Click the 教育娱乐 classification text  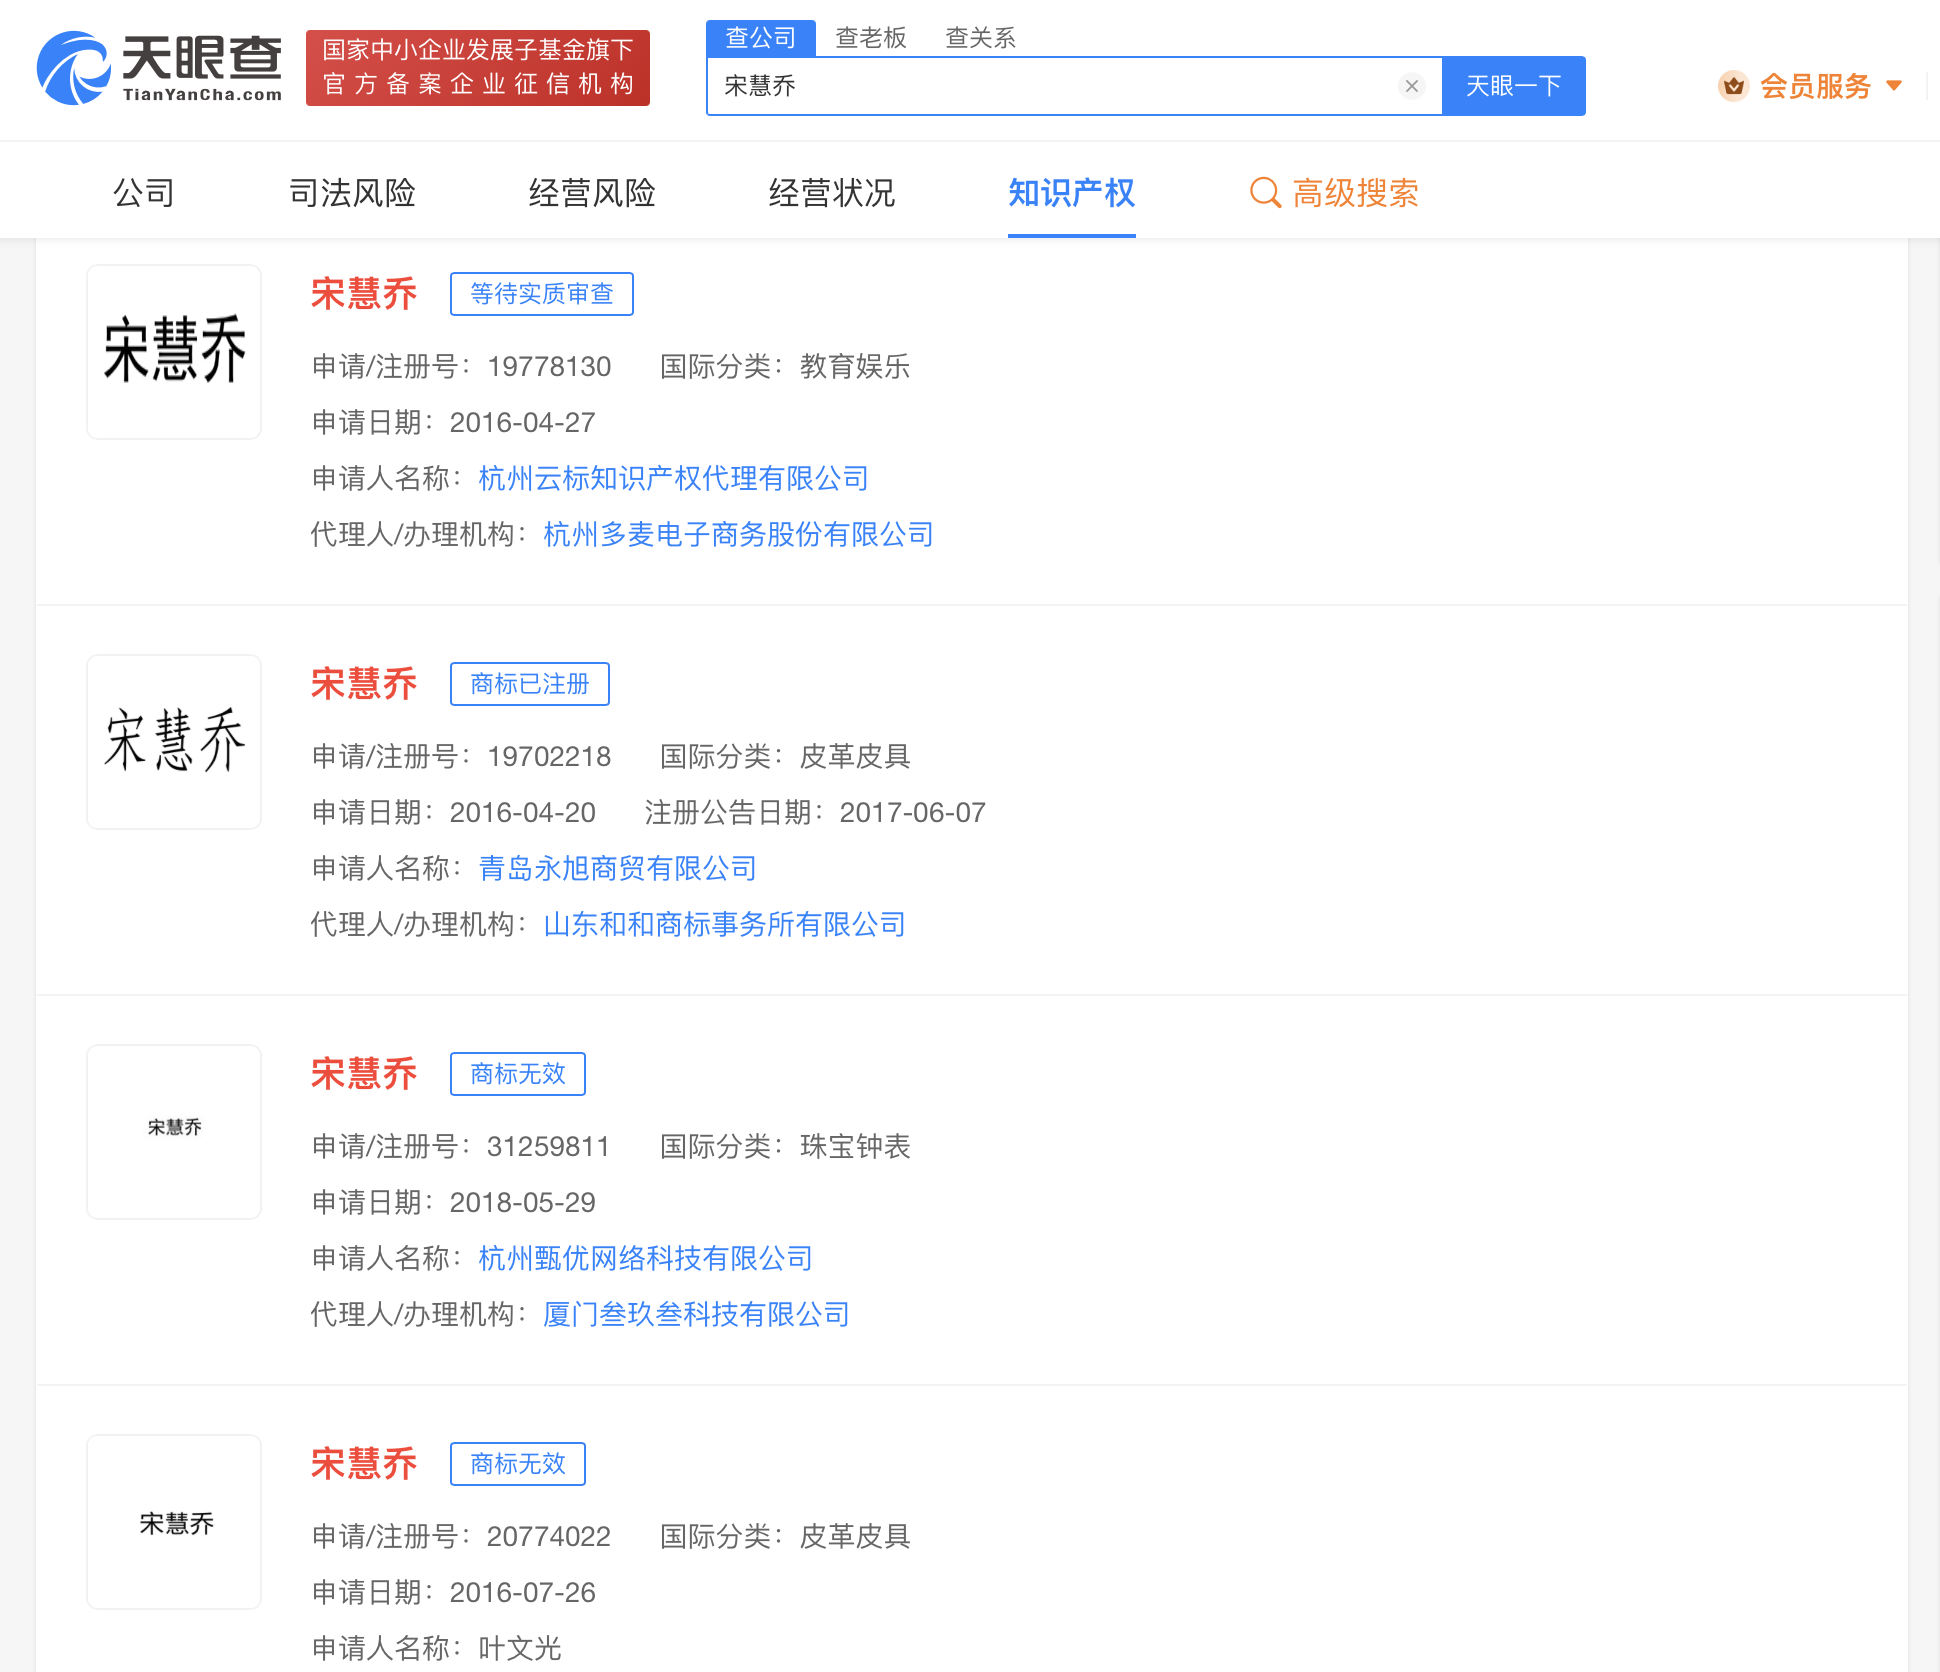[x=855, y=366]
